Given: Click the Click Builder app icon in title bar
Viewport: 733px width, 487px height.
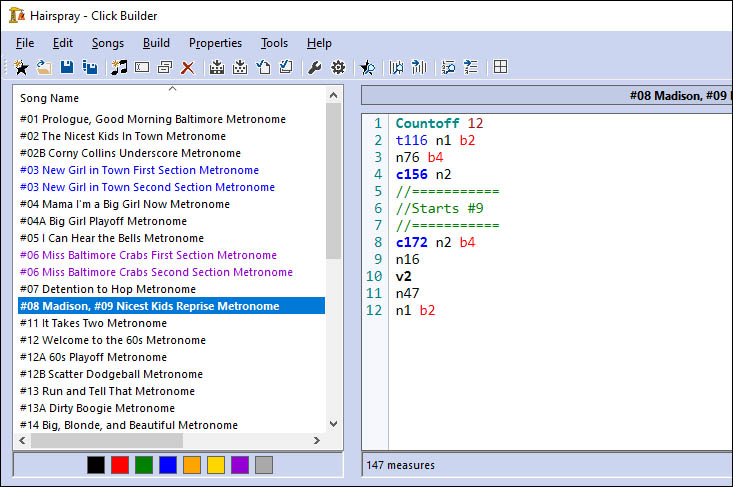Looking at the screenshot, I should [x=17, y=15].
